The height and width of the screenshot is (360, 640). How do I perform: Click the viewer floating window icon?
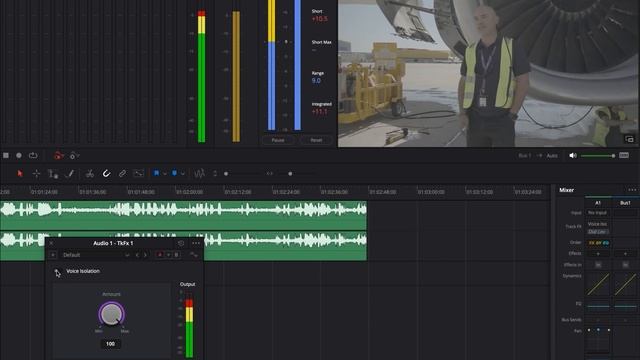tap(629, 139)
